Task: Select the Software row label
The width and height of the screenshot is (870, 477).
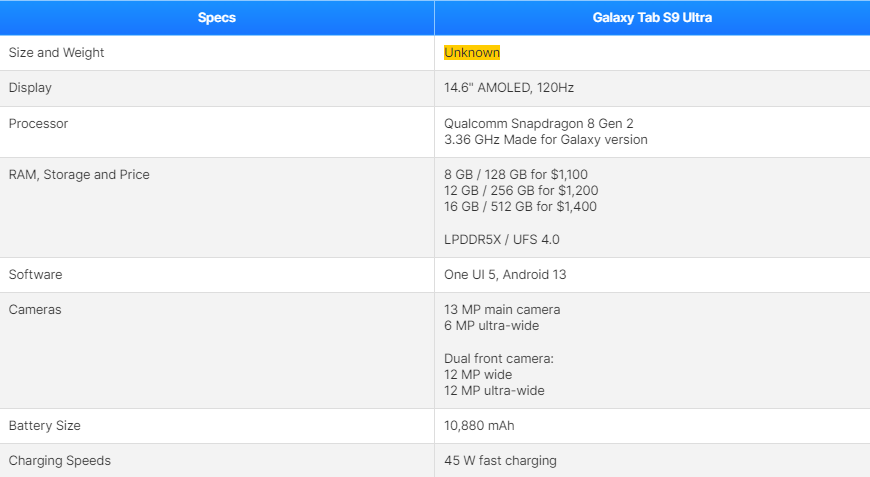Action: [x=35, y=275]
